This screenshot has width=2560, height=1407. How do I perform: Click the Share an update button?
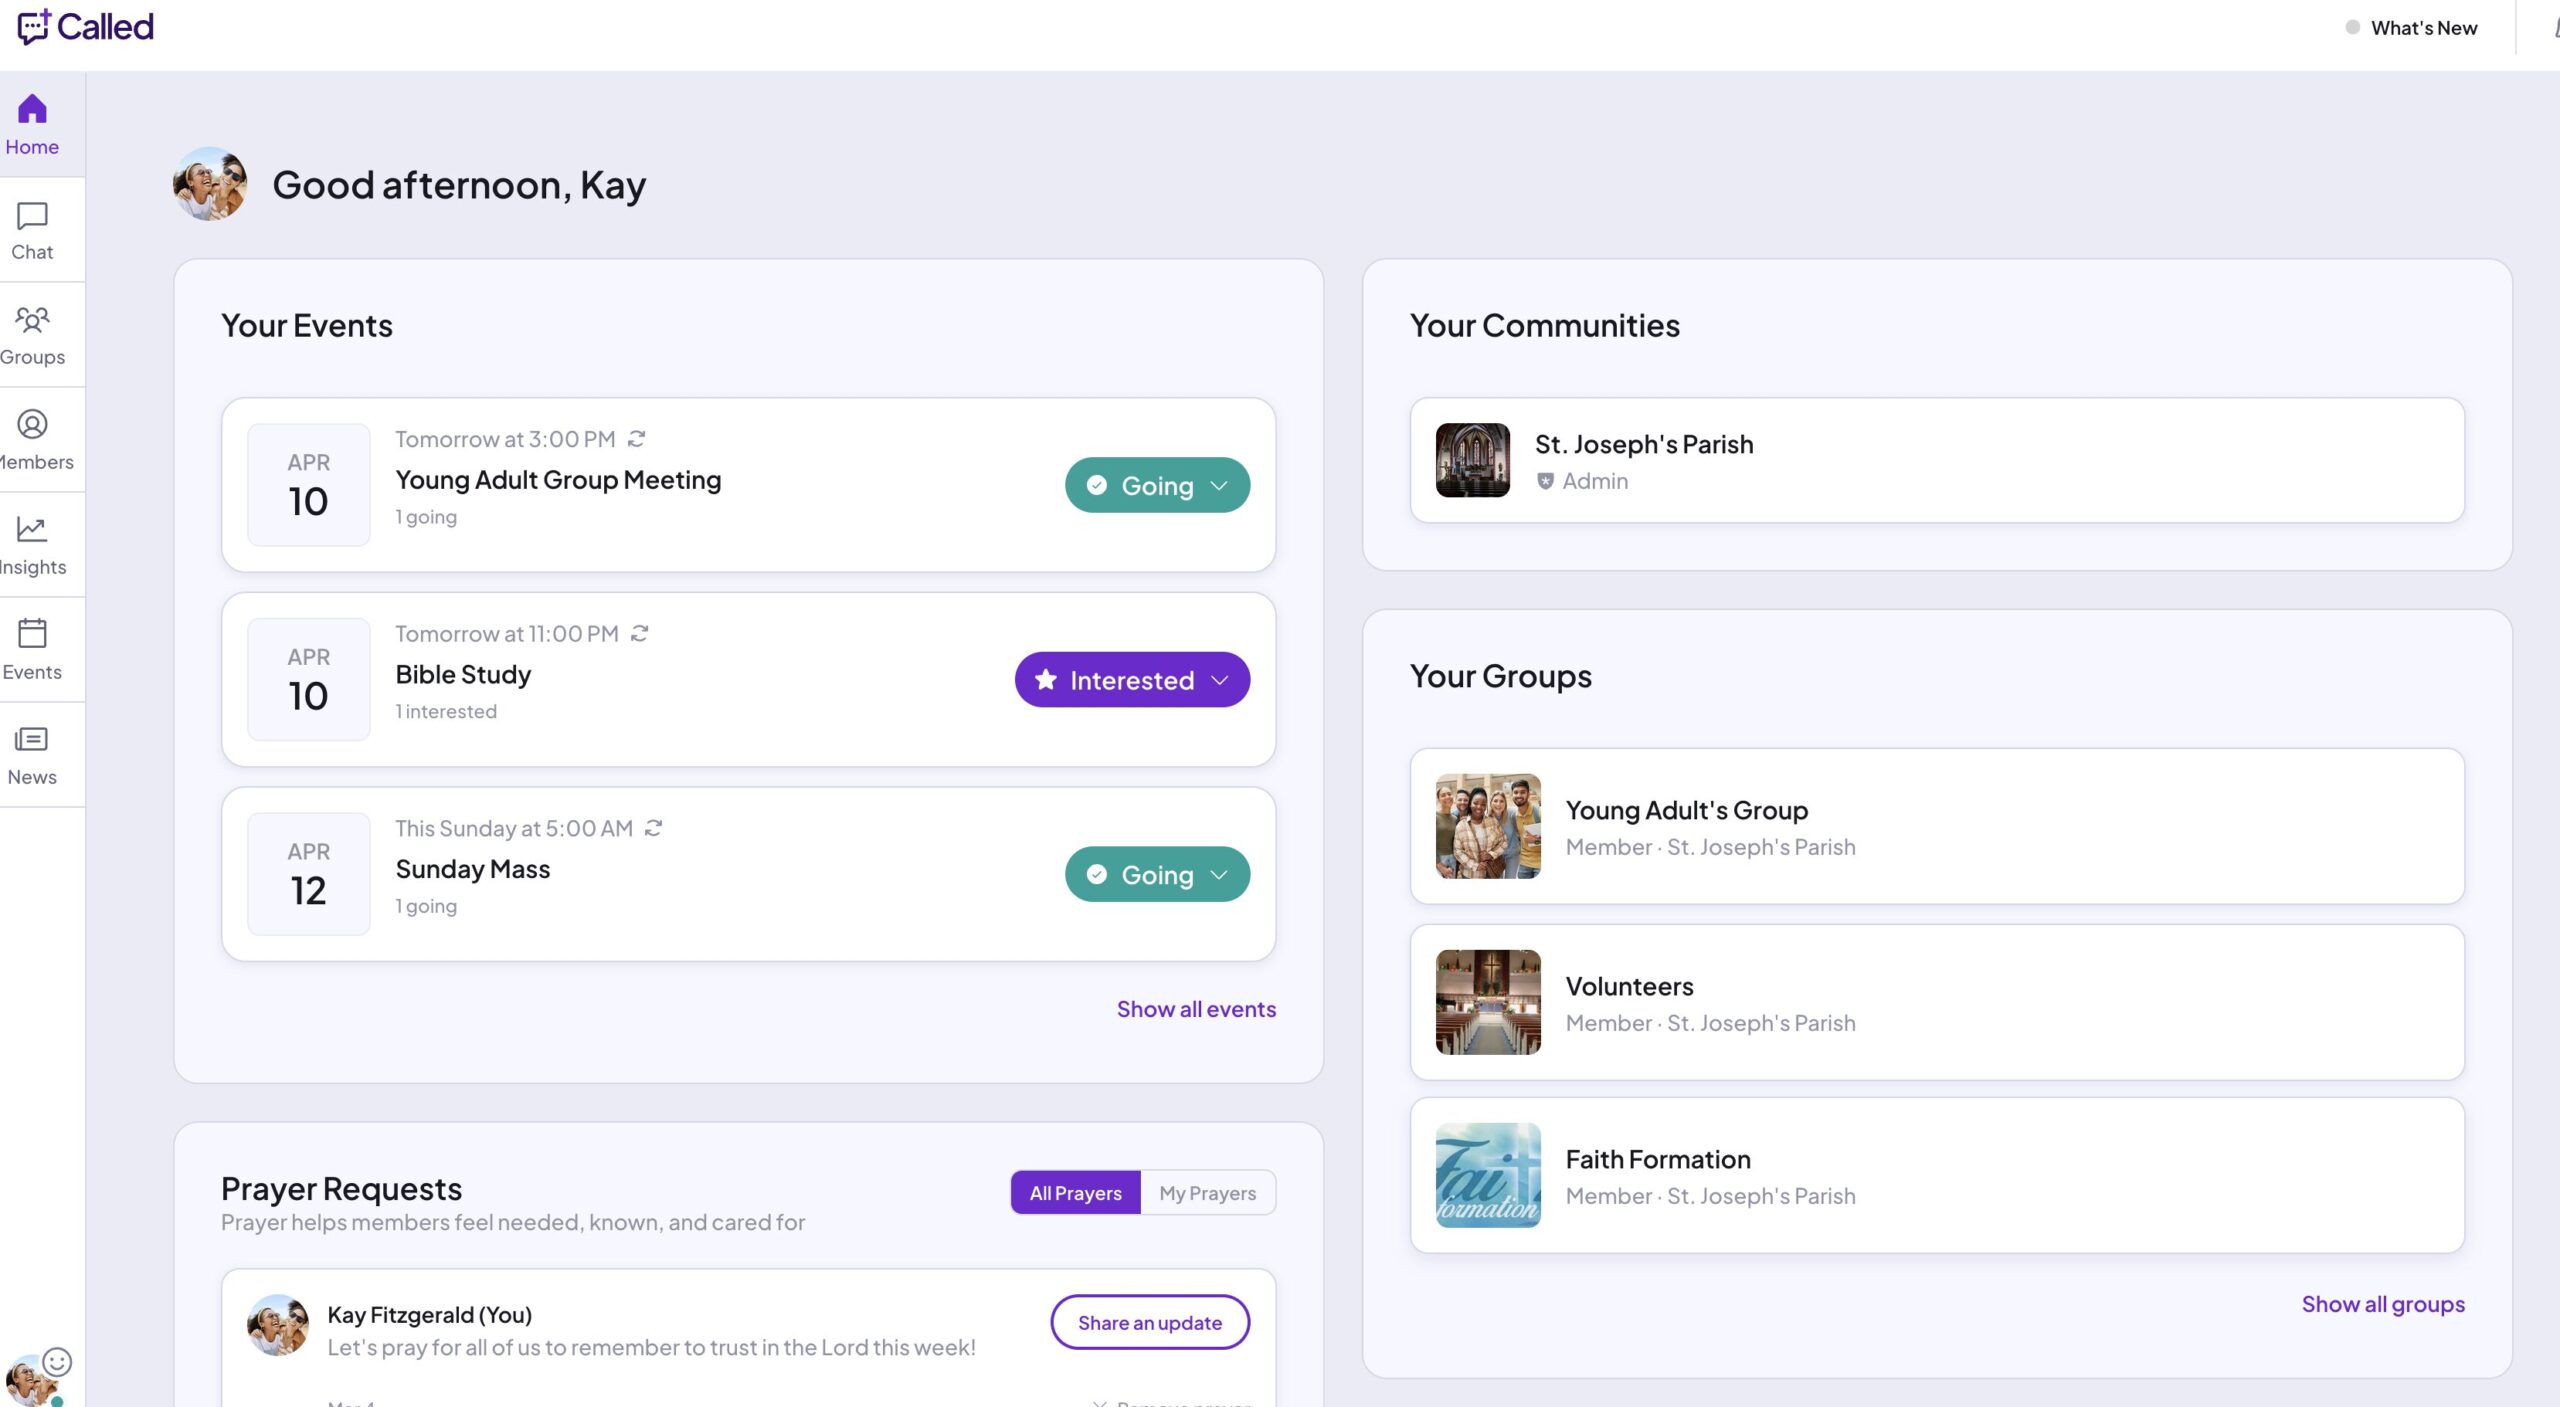1149,1321
